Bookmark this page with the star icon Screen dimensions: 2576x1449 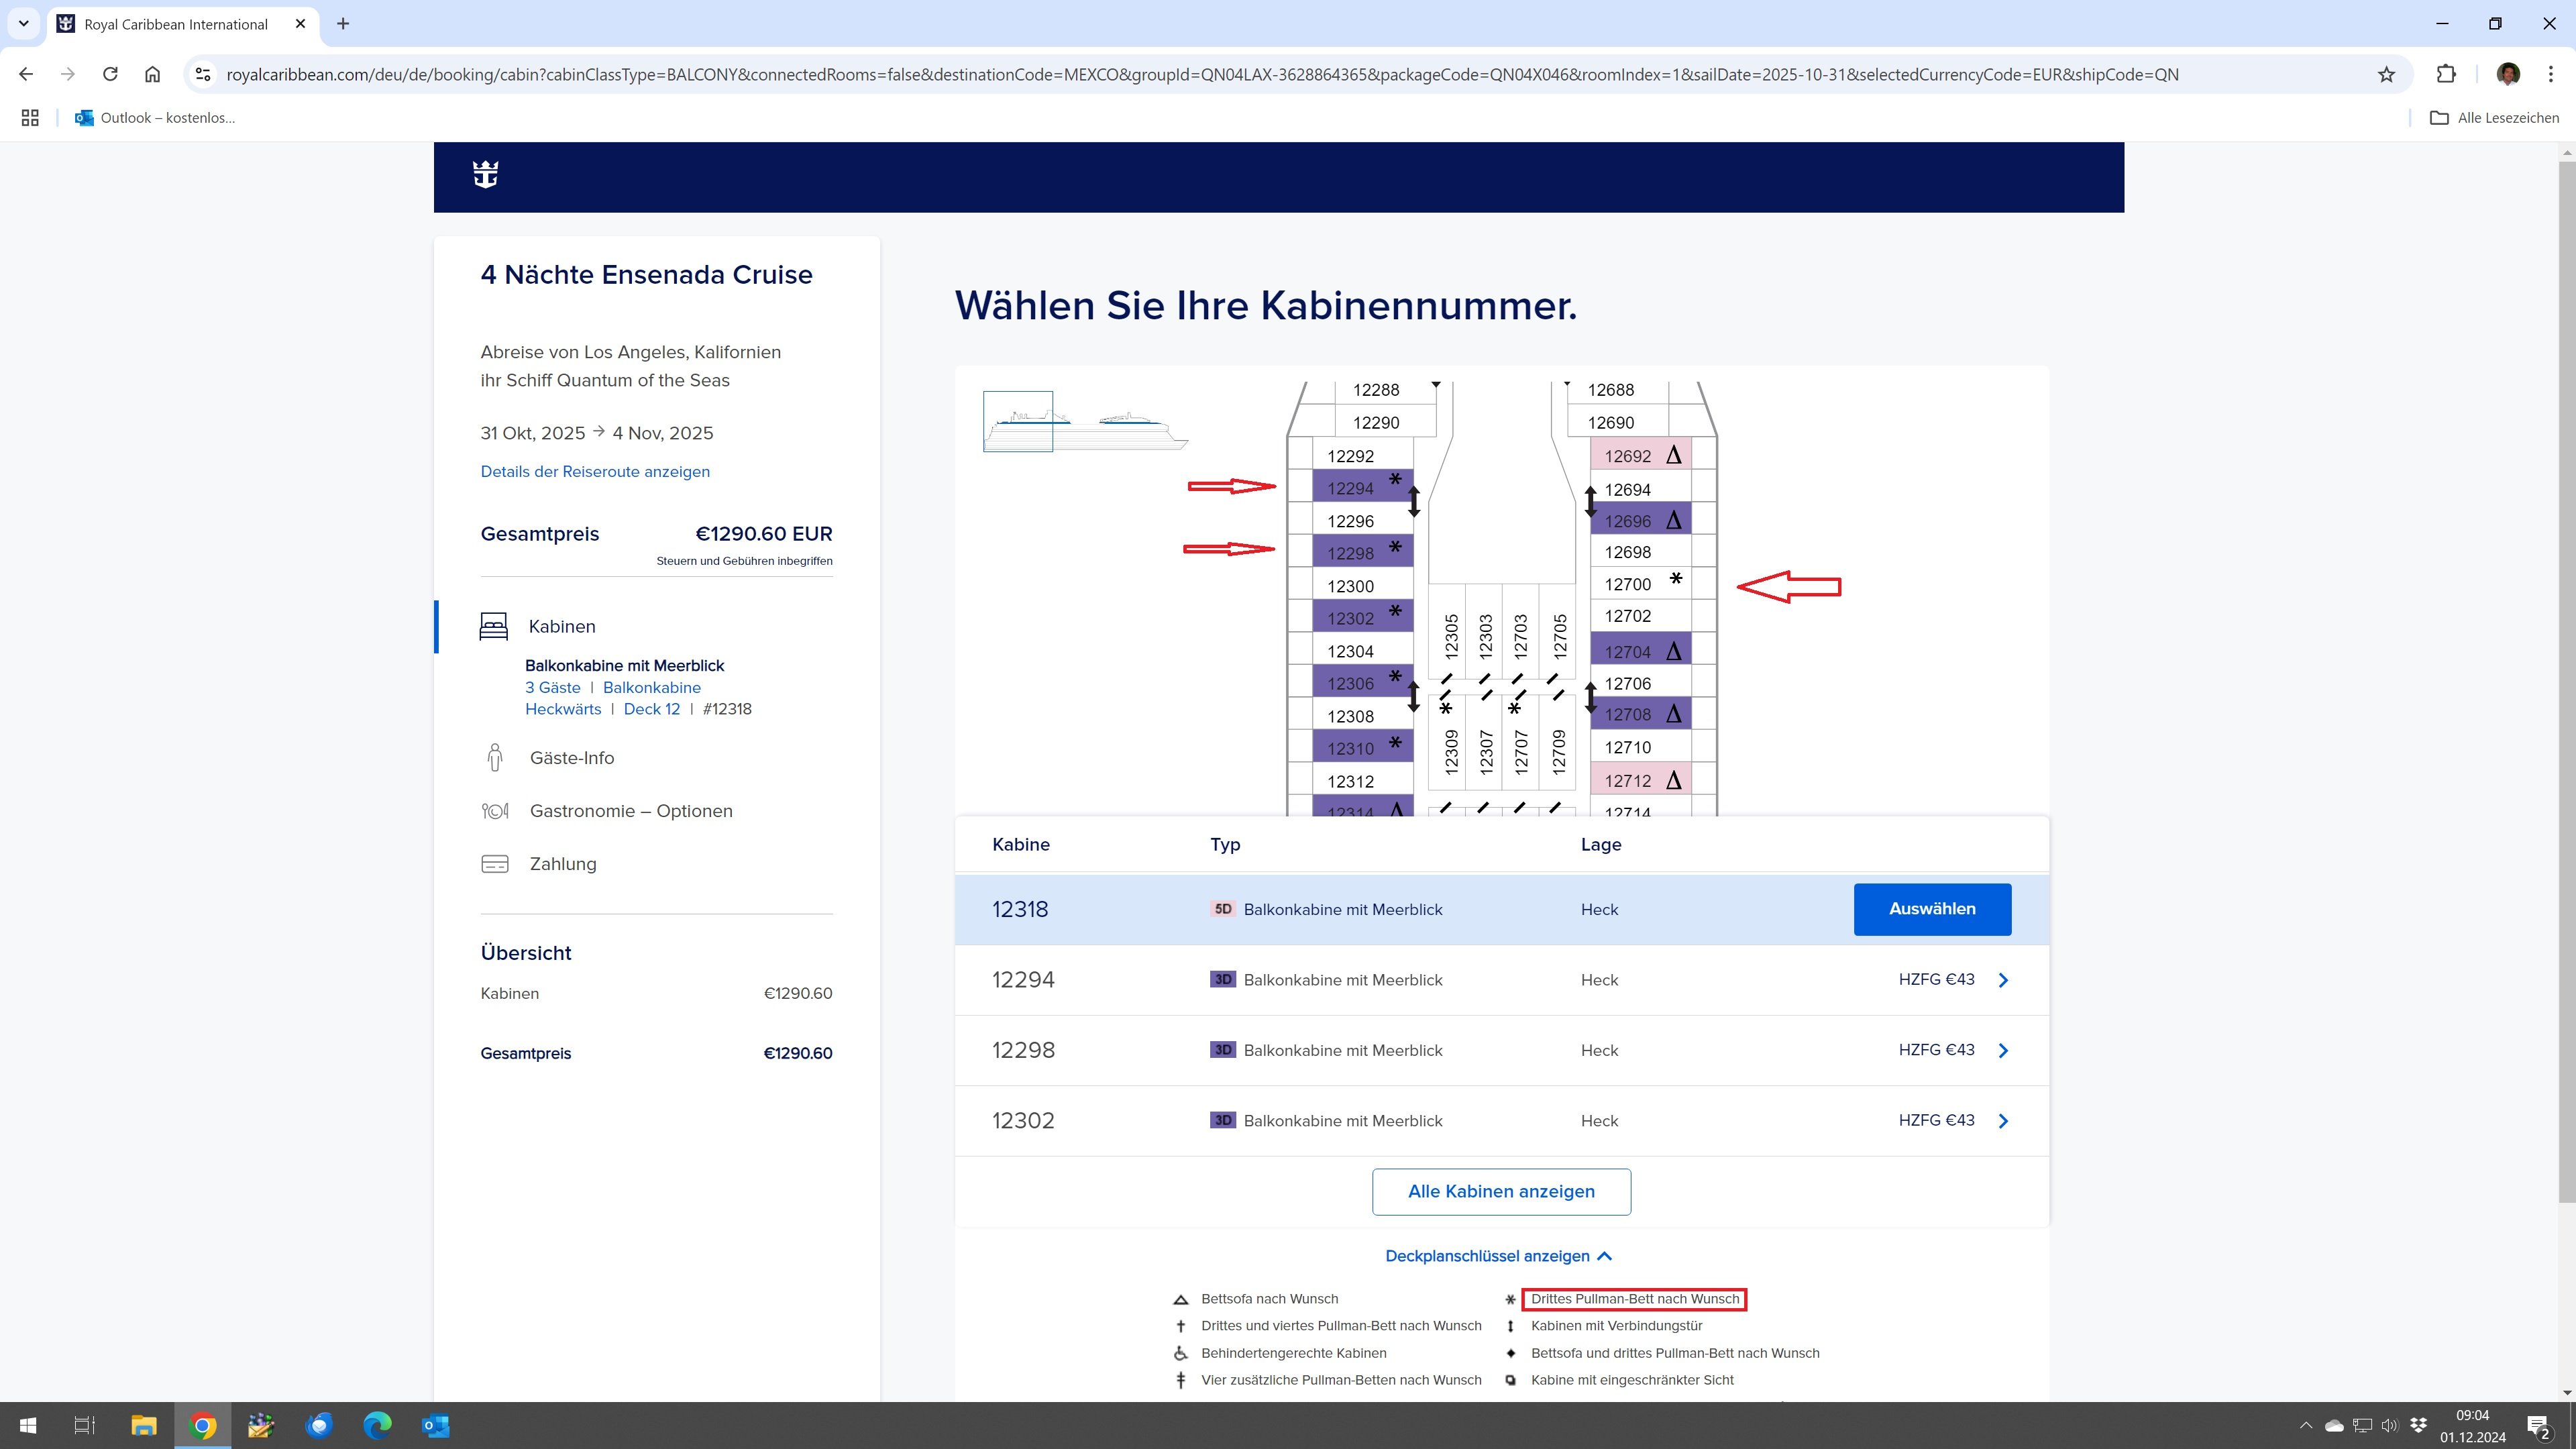pyautogui.click(x=2387, y=74)
